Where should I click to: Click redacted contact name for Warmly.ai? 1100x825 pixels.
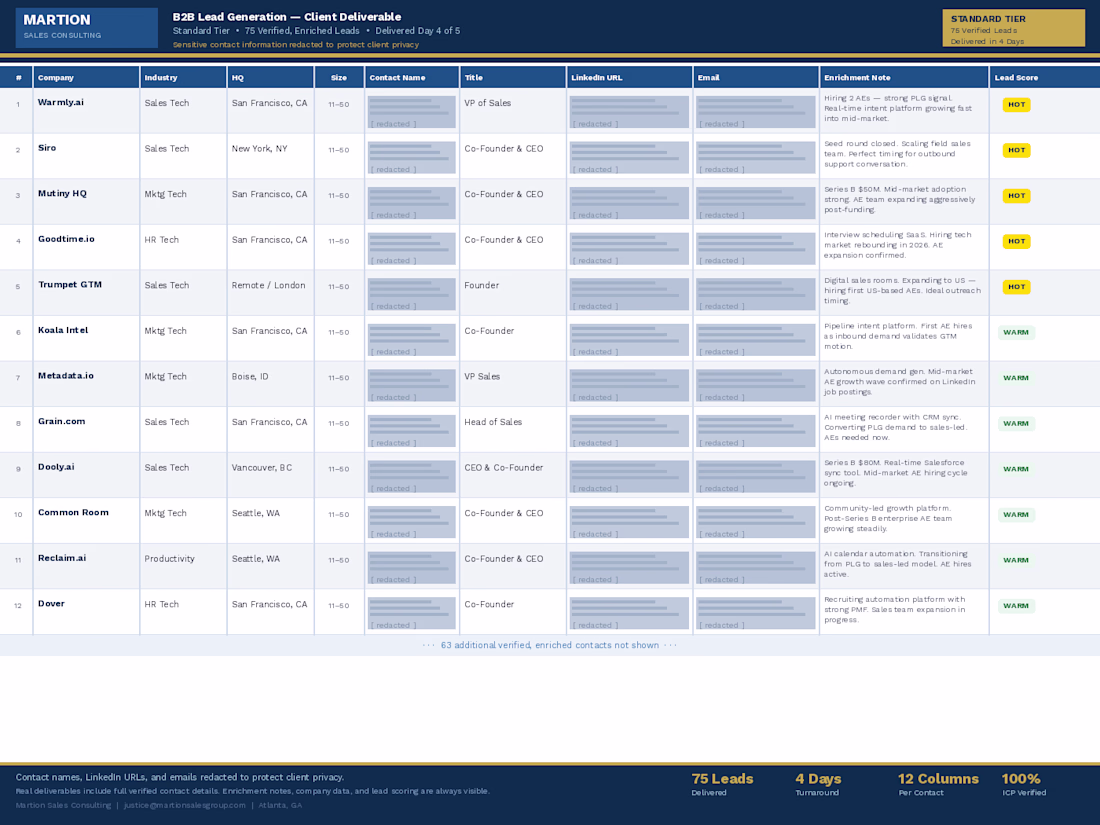(412, 112)
